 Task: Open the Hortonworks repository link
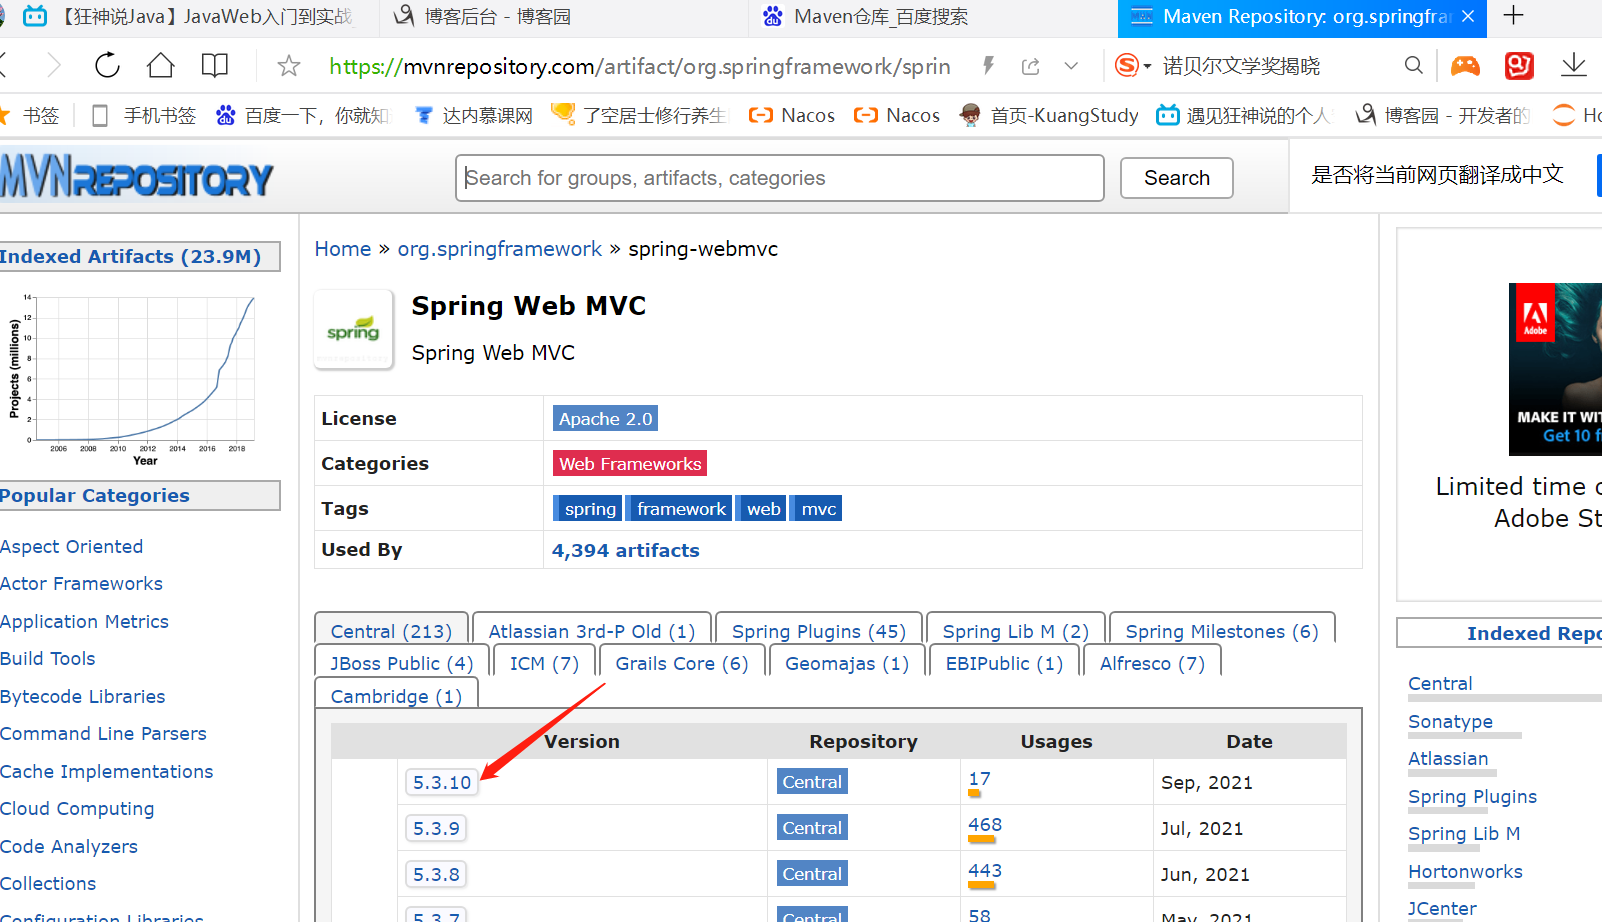[1465, 871]
